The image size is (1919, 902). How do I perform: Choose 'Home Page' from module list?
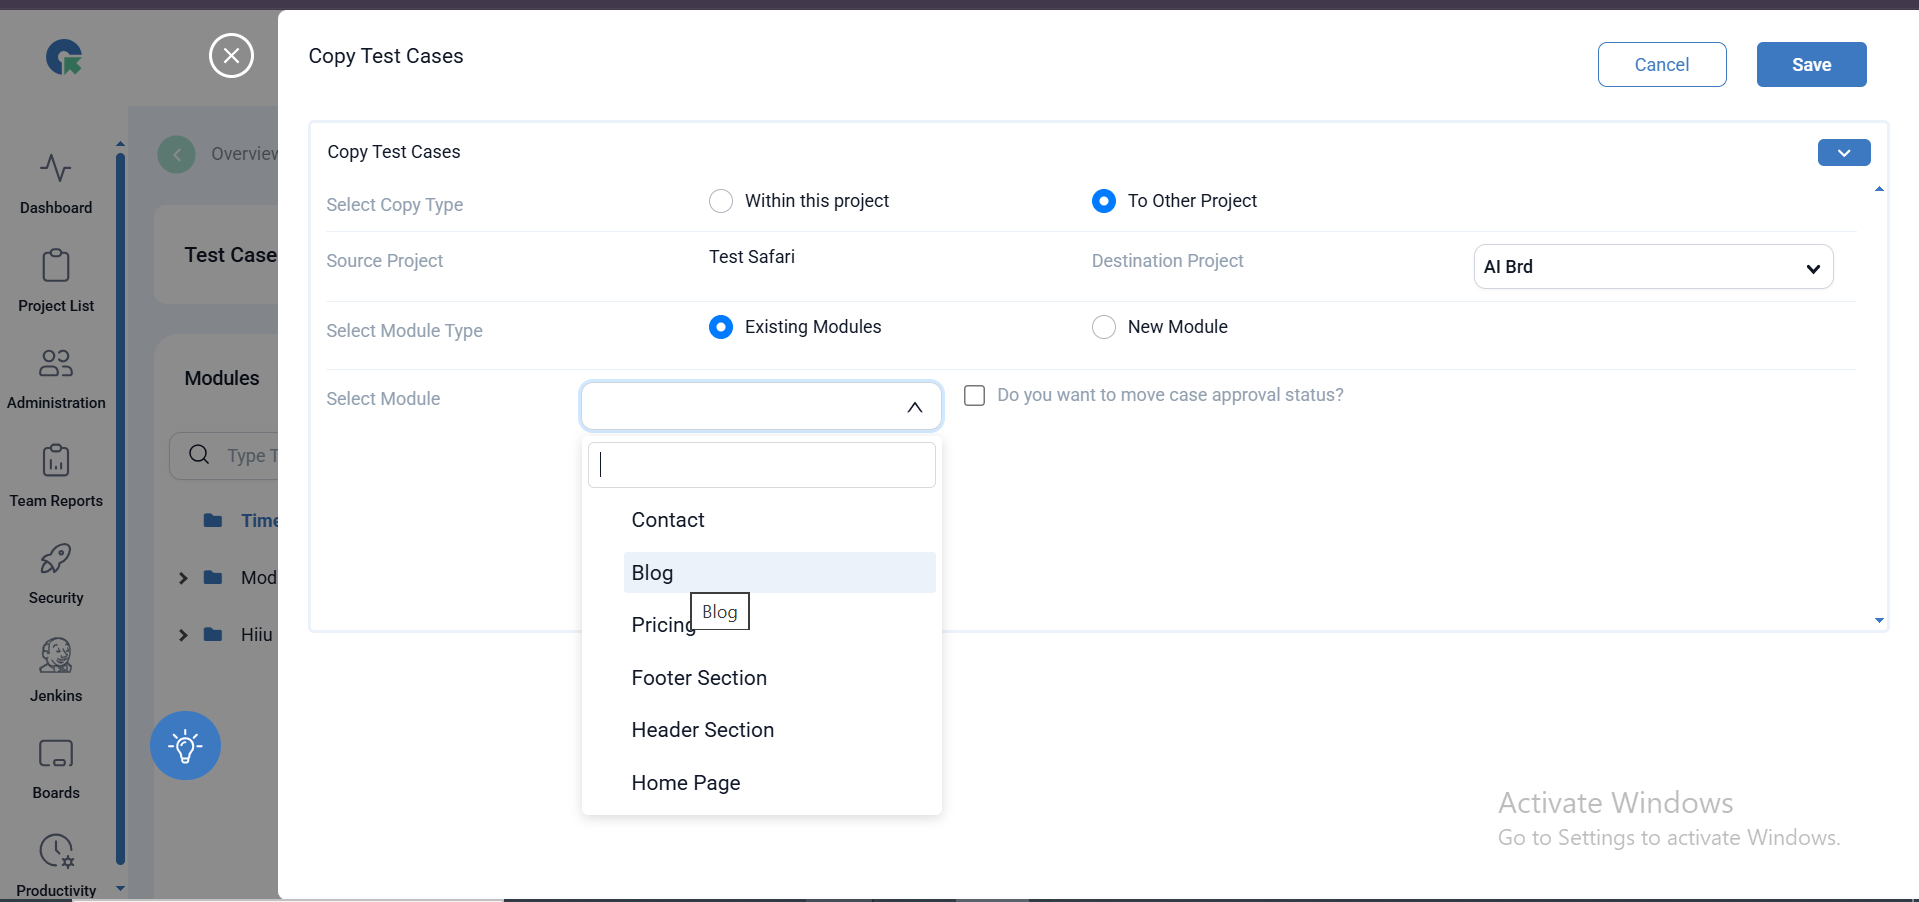(686, 783)
